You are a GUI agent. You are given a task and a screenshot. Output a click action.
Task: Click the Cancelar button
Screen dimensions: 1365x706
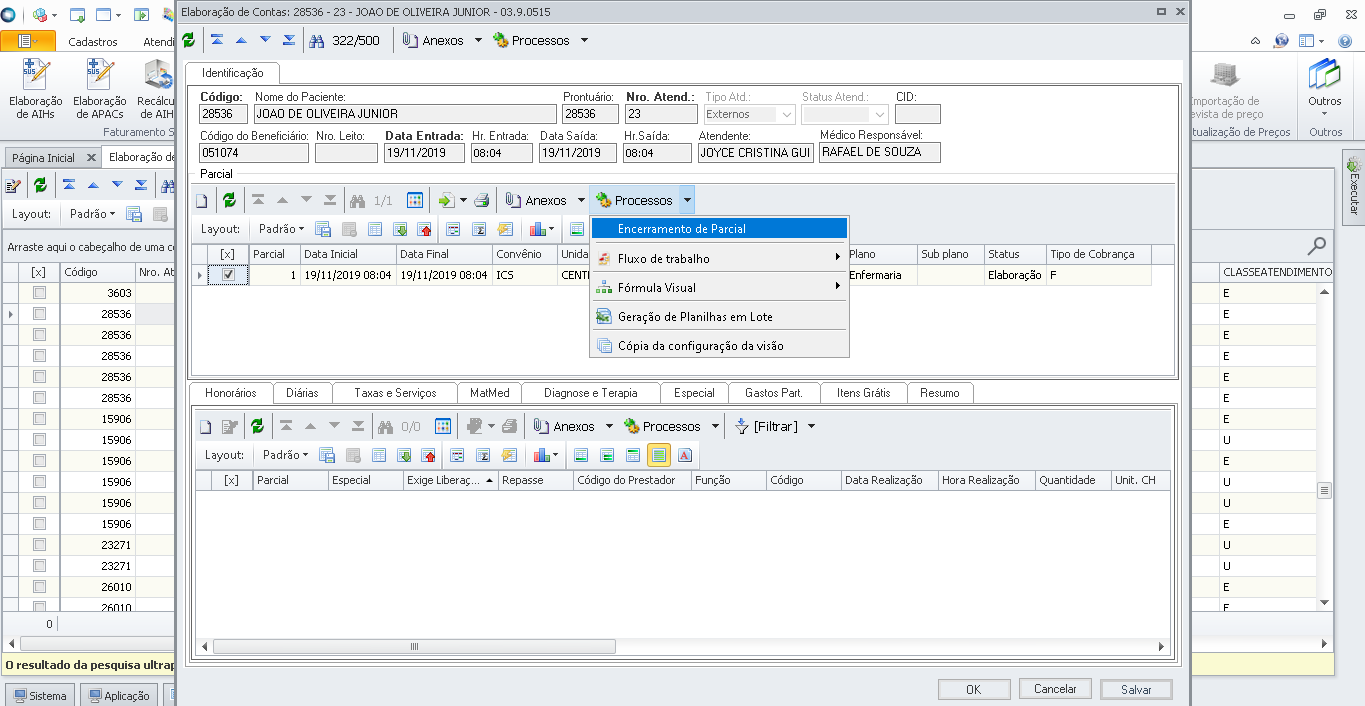(x=1055, y=689)
